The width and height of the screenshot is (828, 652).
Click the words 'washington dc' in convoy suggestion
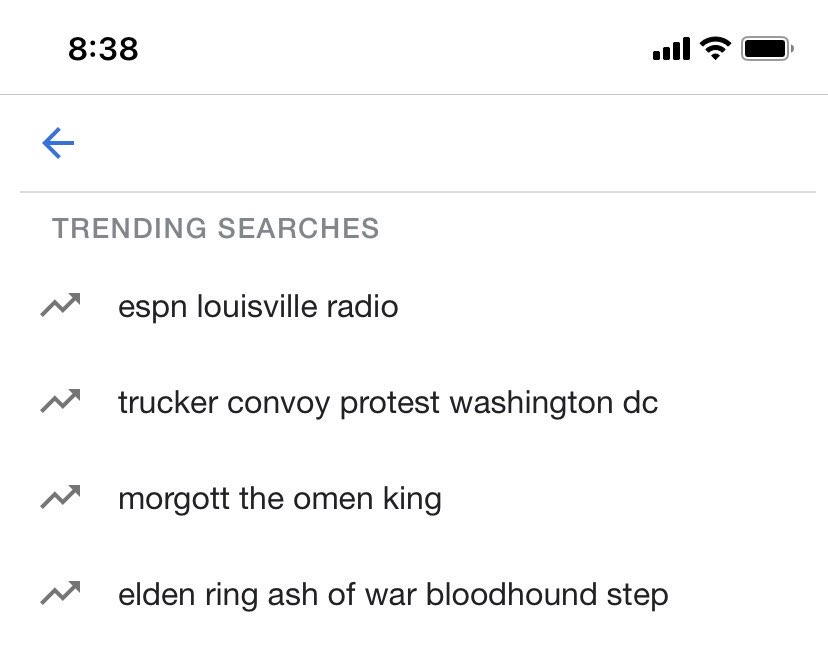click(554, 402)
